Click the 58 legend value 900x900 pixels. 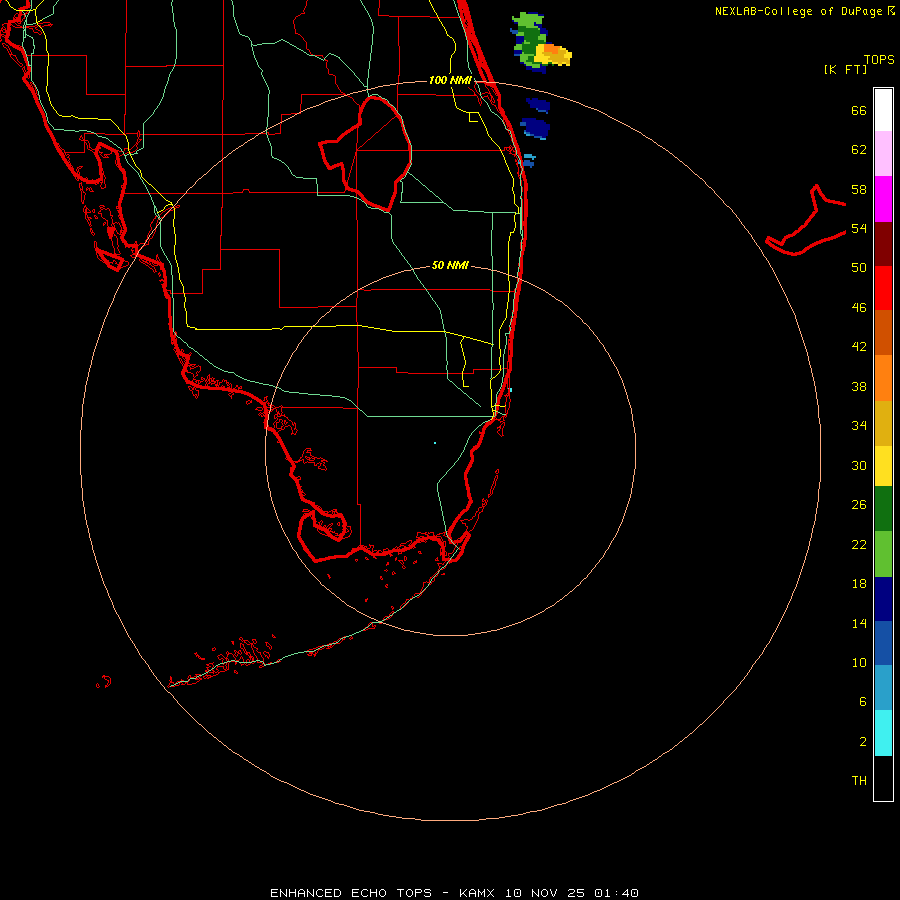pyautogui.click(x=859, y=189)
